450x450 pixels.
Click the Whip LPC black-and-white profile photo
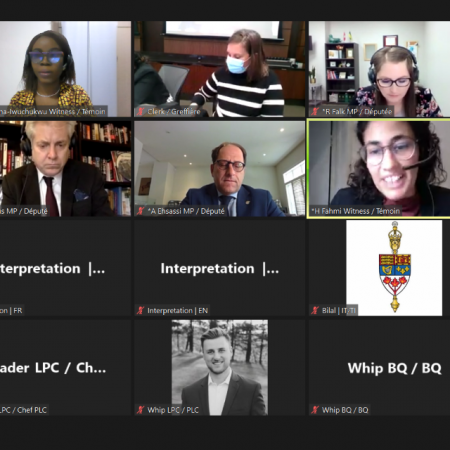220,368
